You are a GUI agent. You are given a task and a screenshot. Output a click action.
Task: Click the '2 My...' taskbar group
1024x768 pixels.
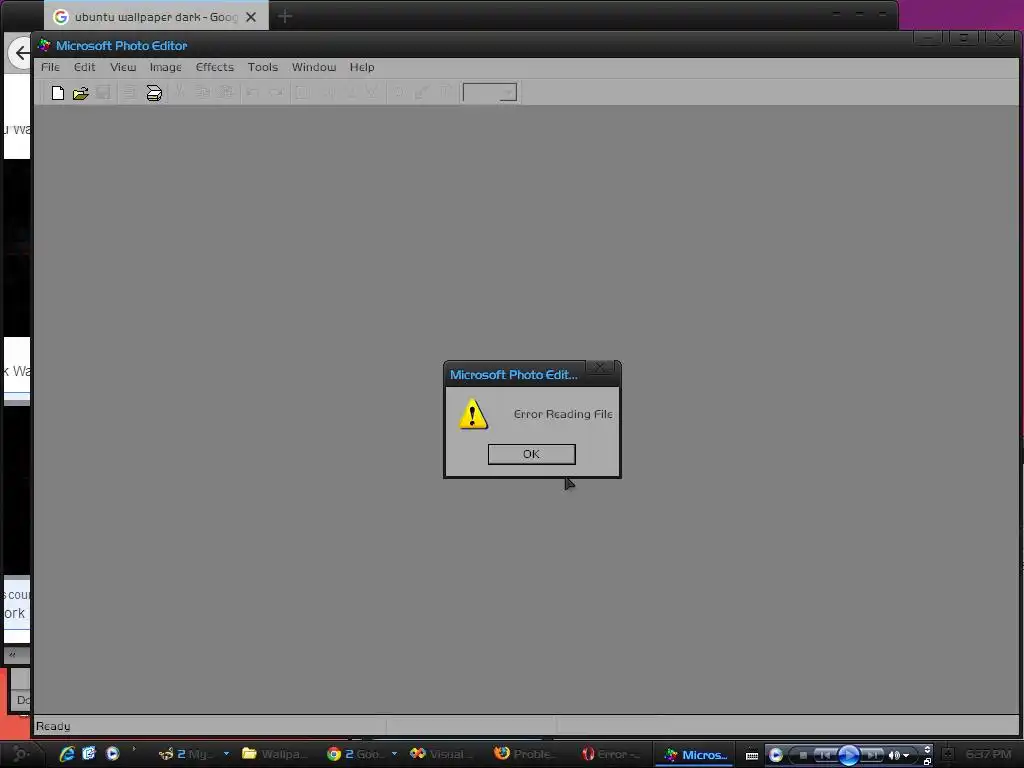187,754
